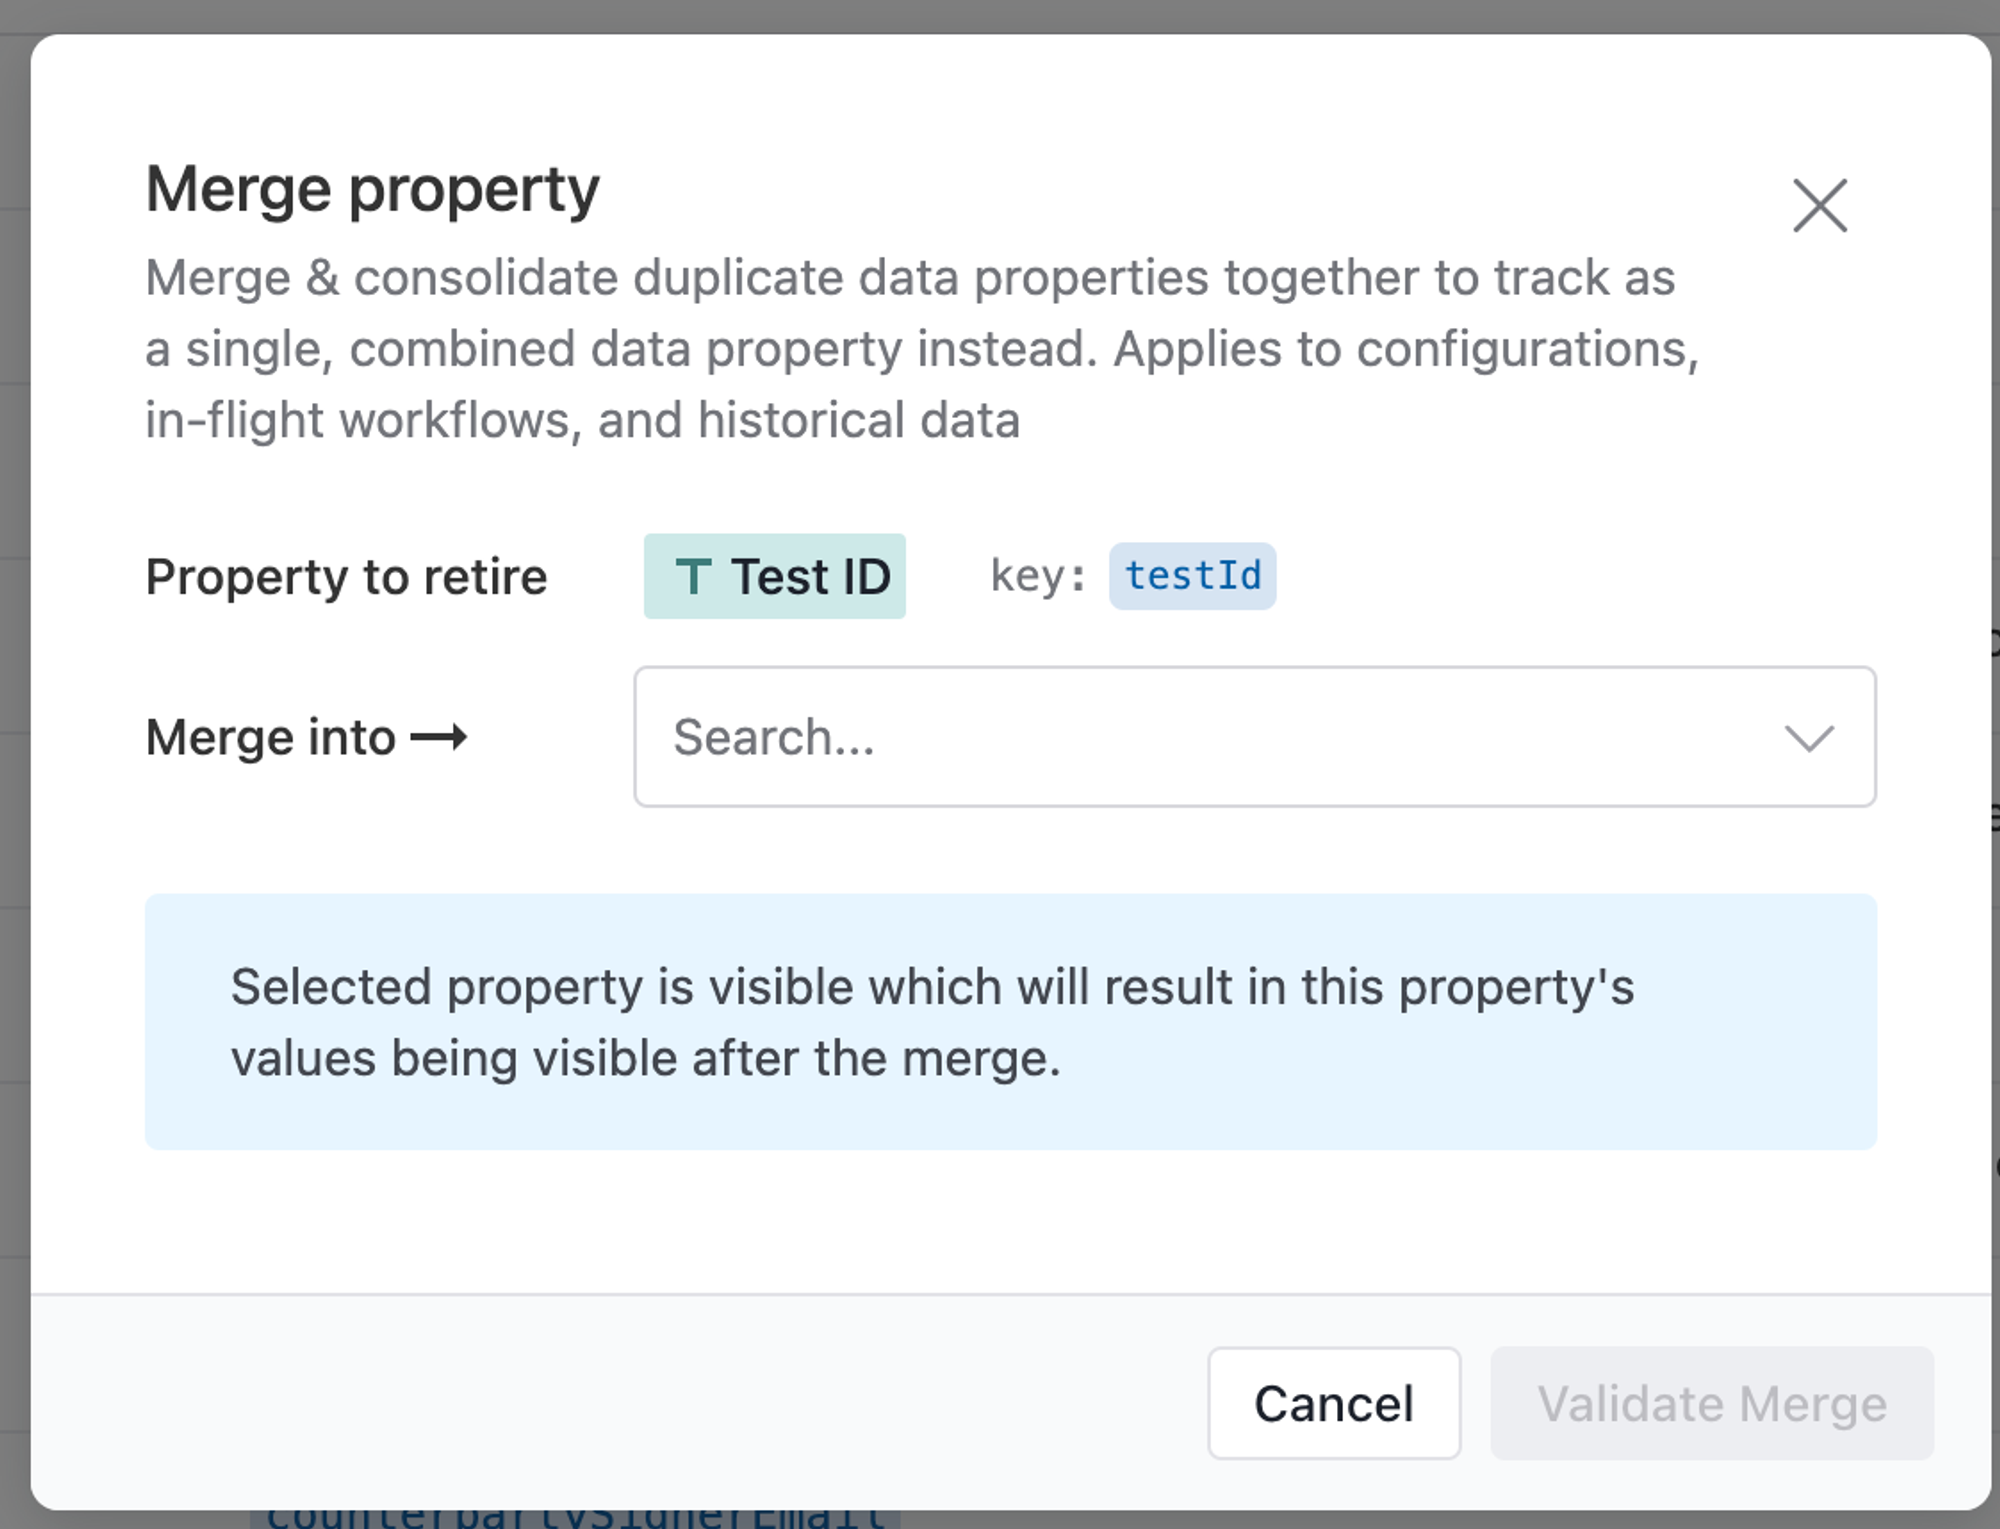Screen dimensions: 2000x1529
Task: Click the blue visibility info banner
Action: 1010,1022
